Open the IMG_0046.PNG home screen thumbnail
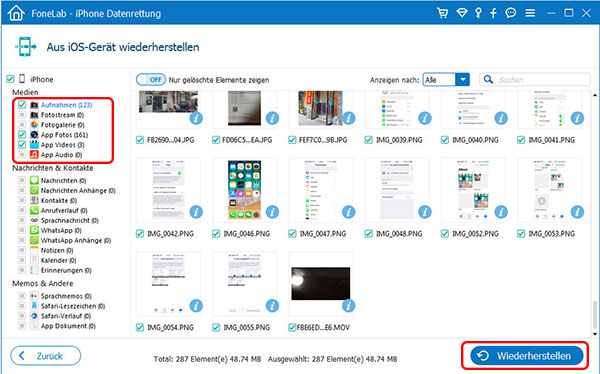The height and width of the screenshot is (374, 600). tap(245, 190)
